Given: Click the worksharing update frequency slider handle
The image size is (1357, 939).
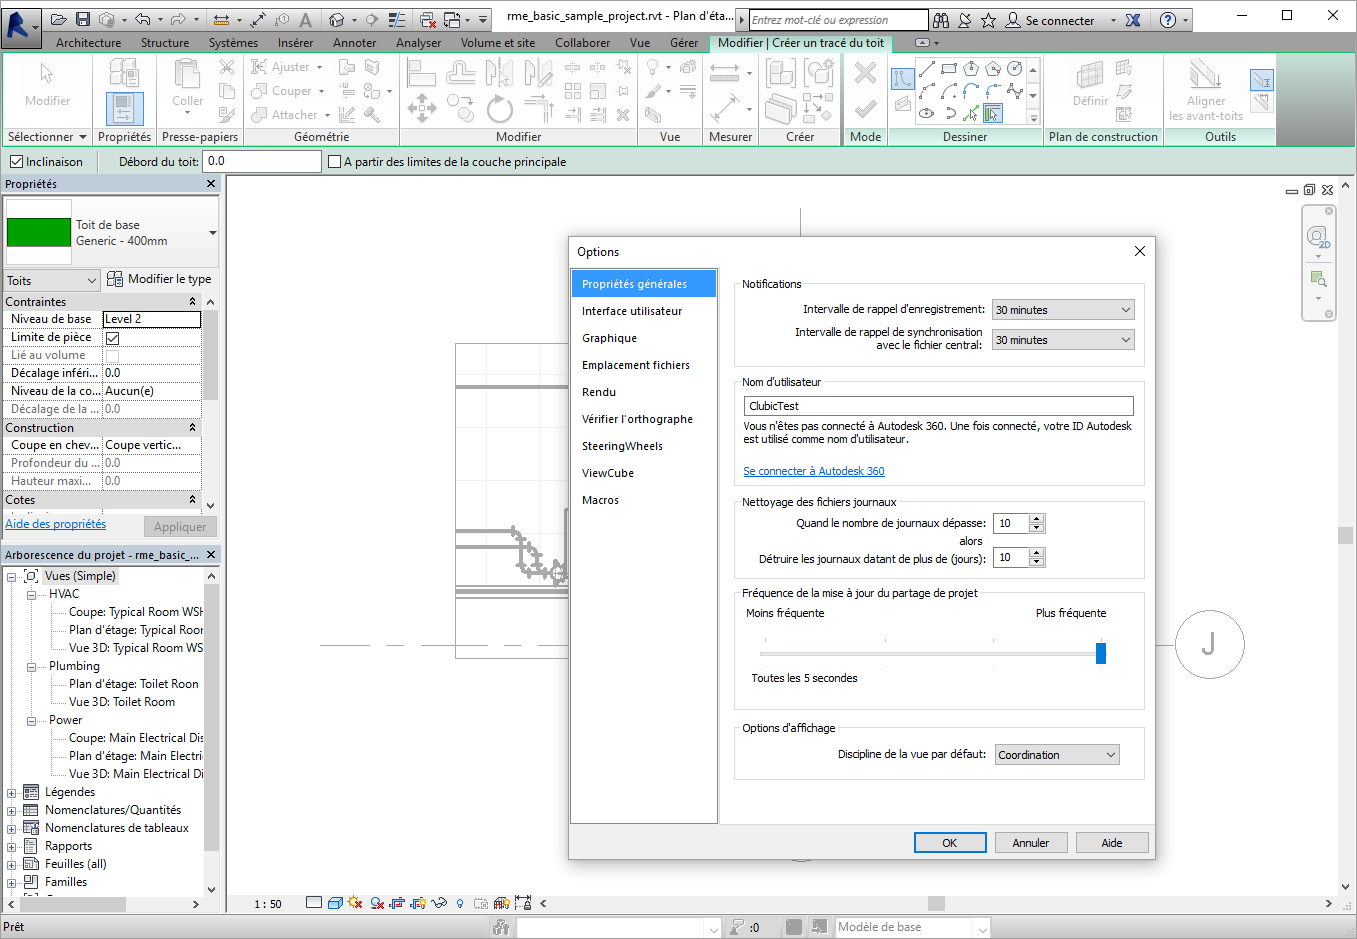Looking at the screenshot, I should pyautogui.click(x=1101, y=653).
